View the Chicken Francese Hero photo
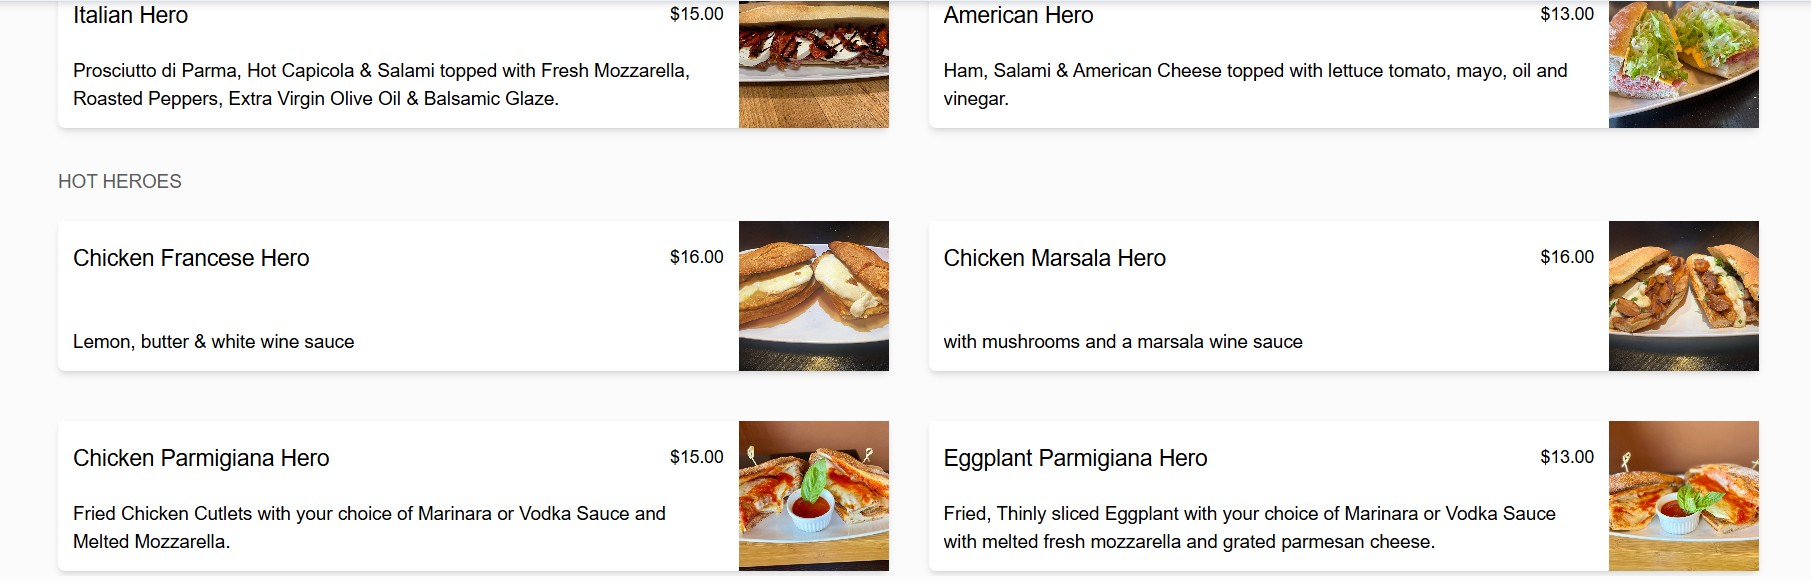Screen dimensions: 1811x581 click(x=813, y=295)
